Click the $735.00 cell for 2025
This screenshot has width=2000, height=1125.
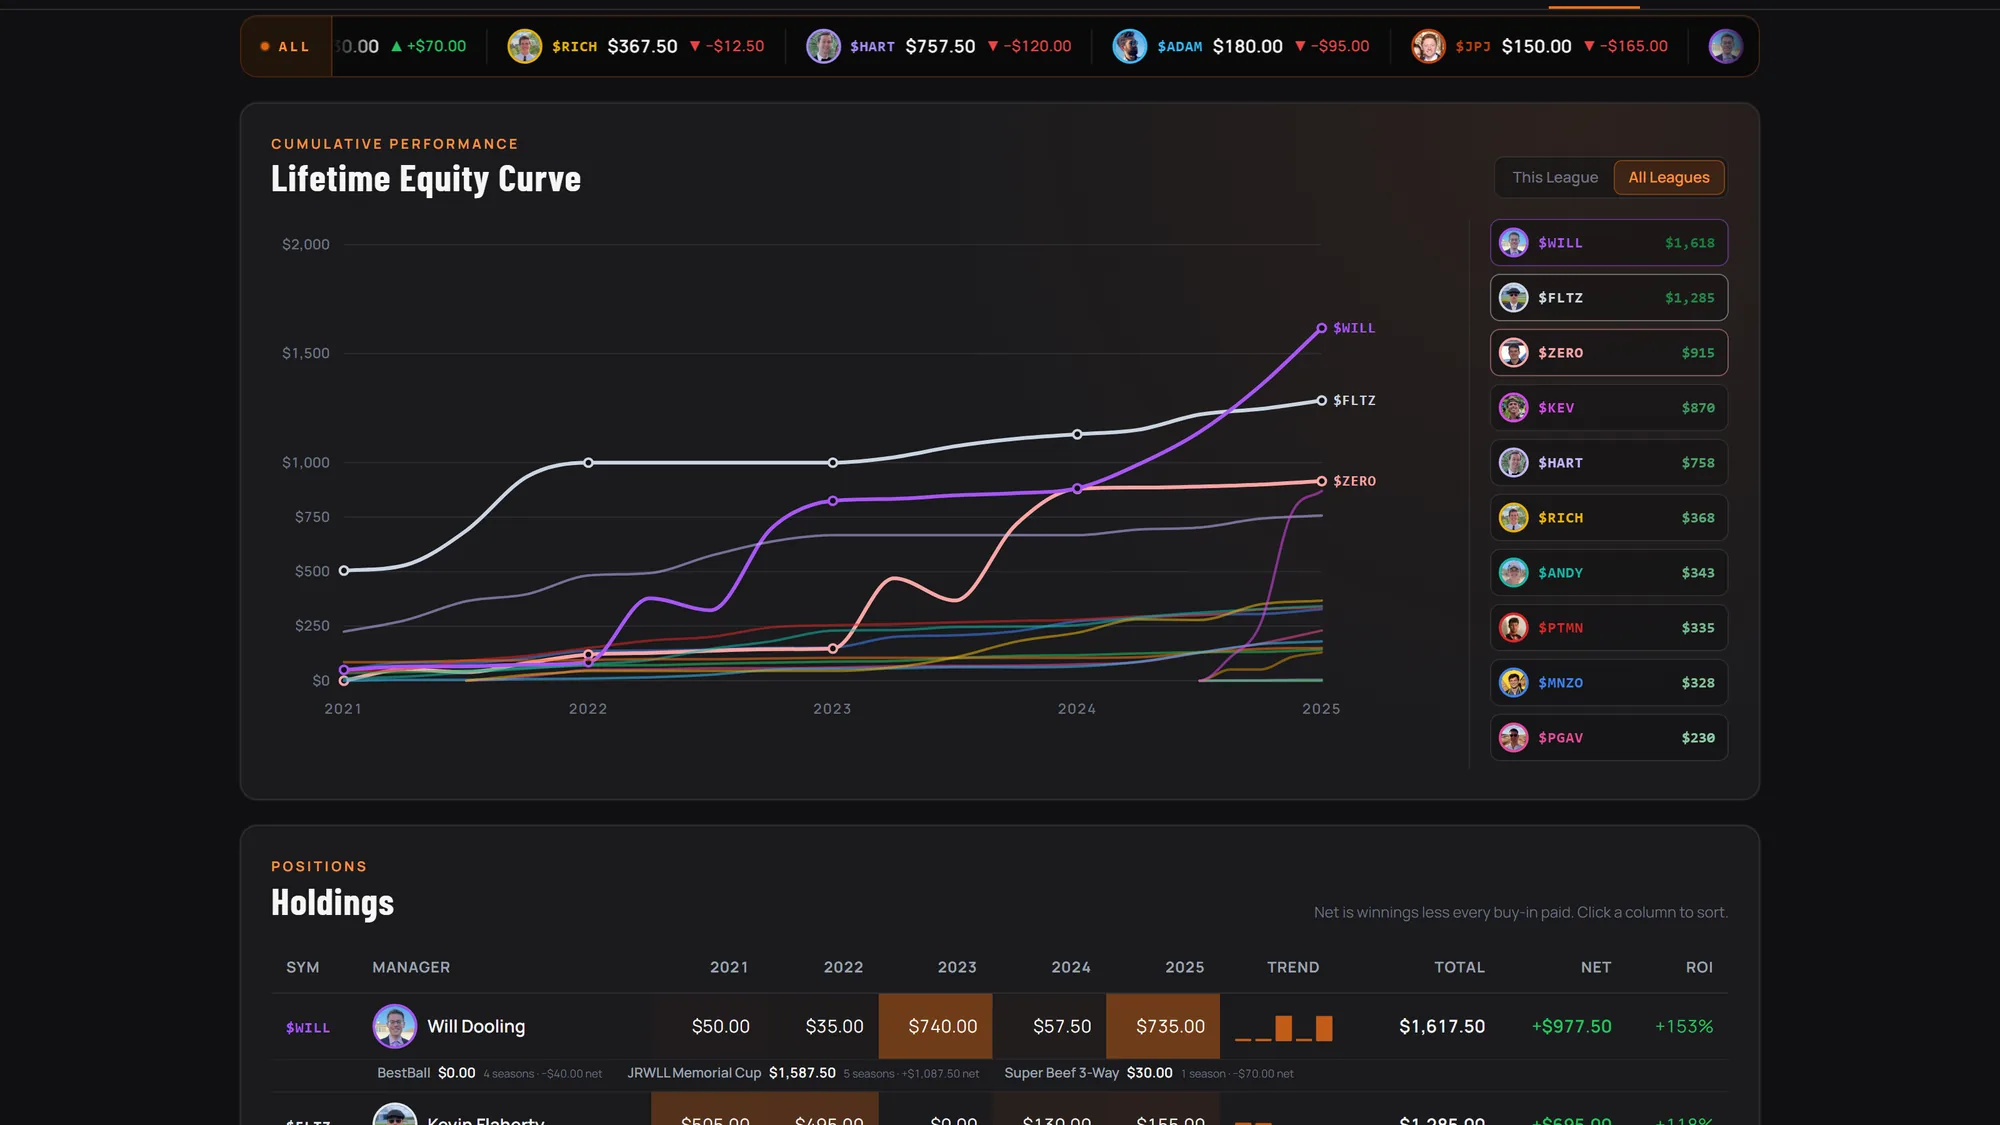tap(1163, 1026)
